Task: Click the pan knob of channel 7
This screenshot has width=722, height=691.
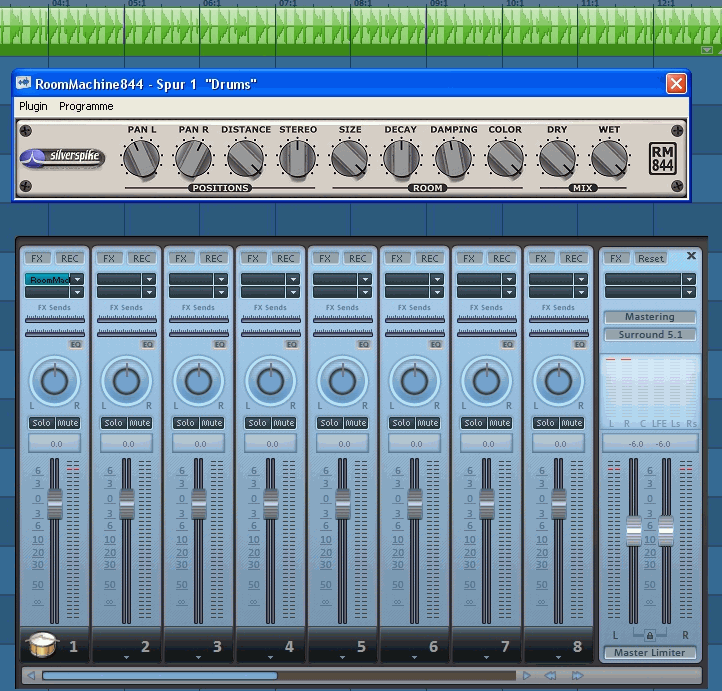Action: [x=486, y=381]
